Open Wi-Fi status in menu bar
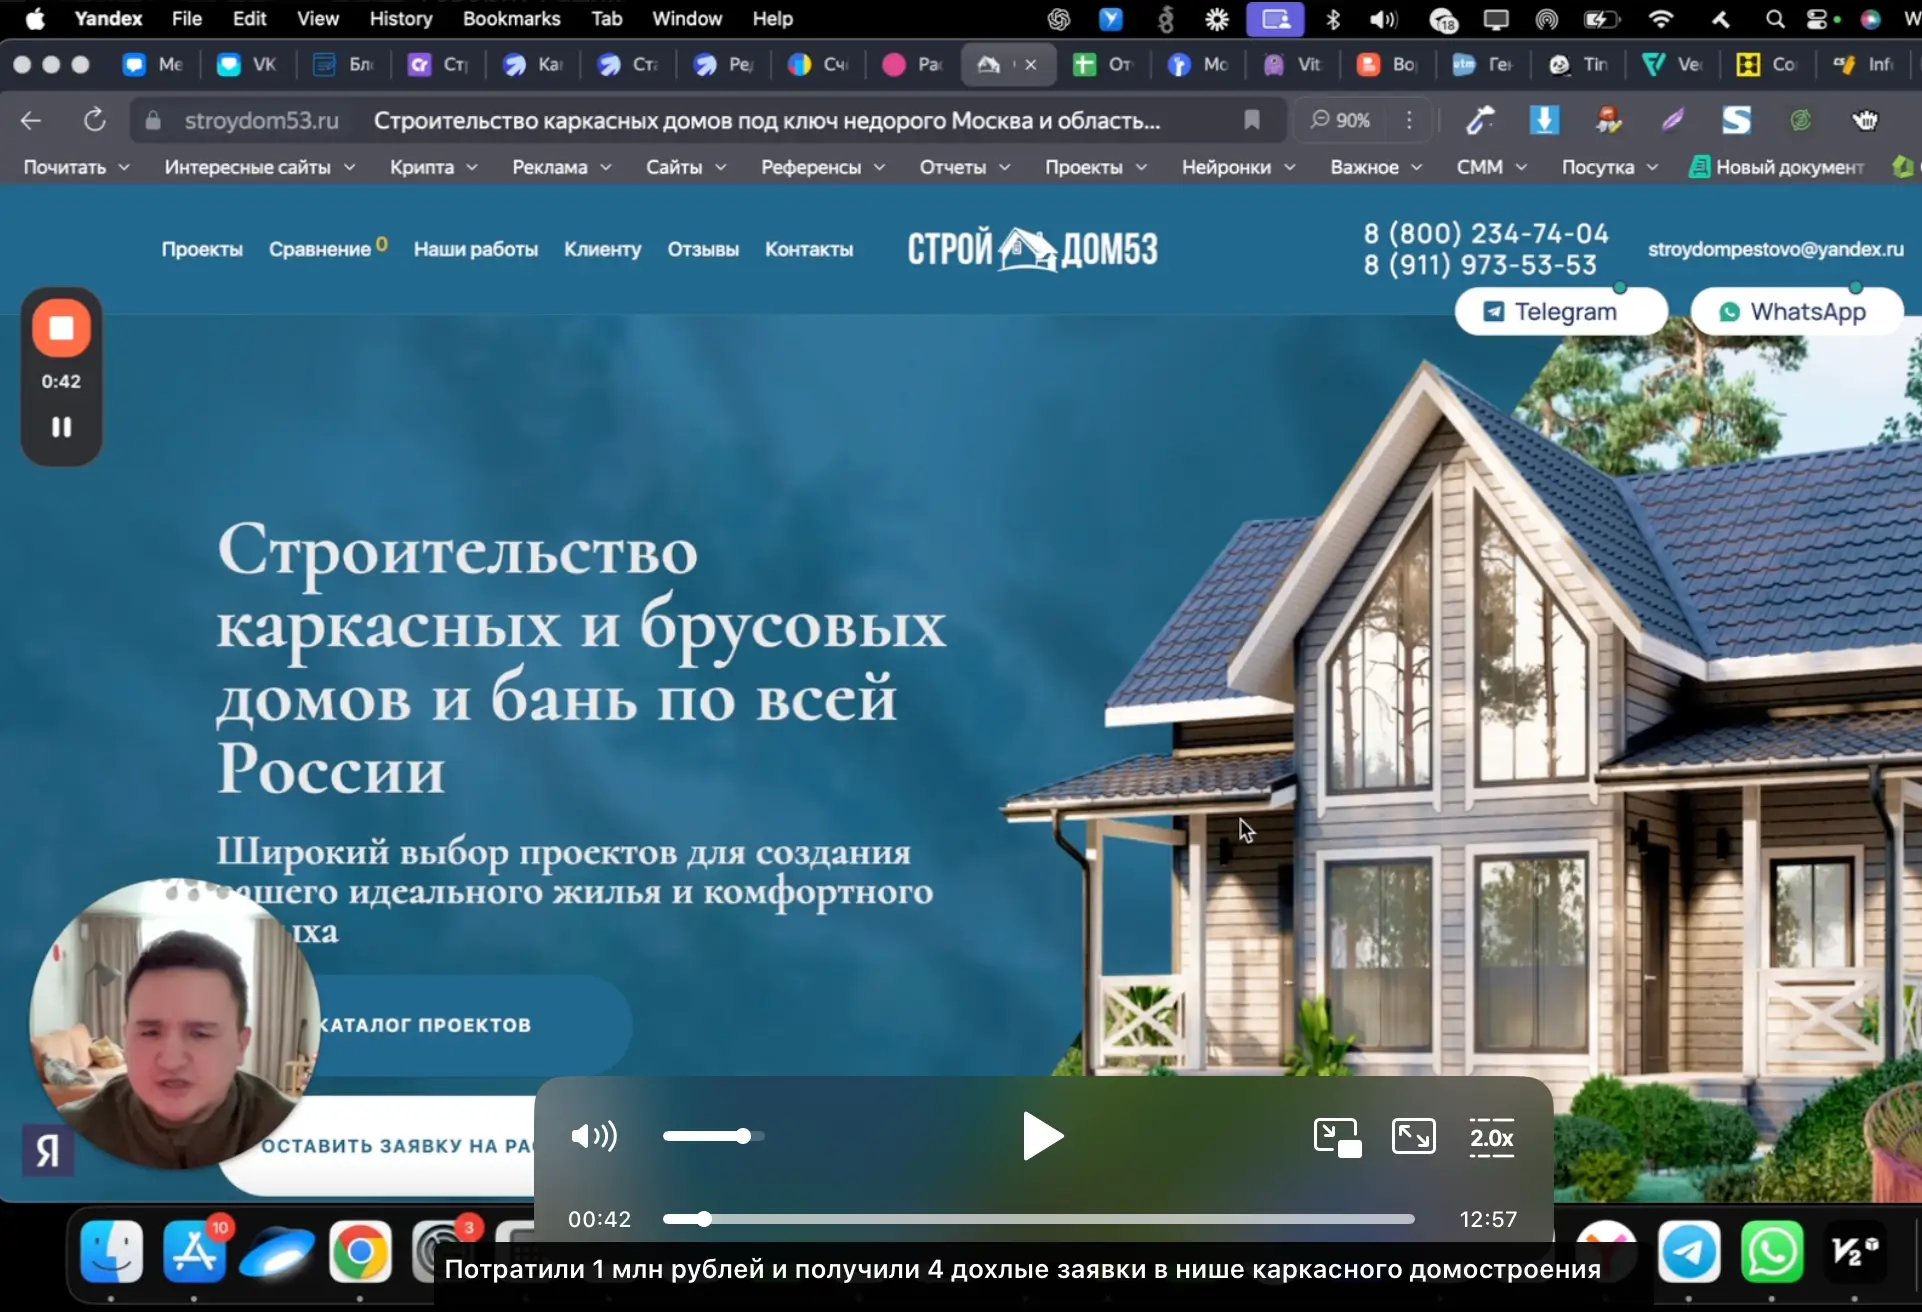 (x=1660, y=18)
